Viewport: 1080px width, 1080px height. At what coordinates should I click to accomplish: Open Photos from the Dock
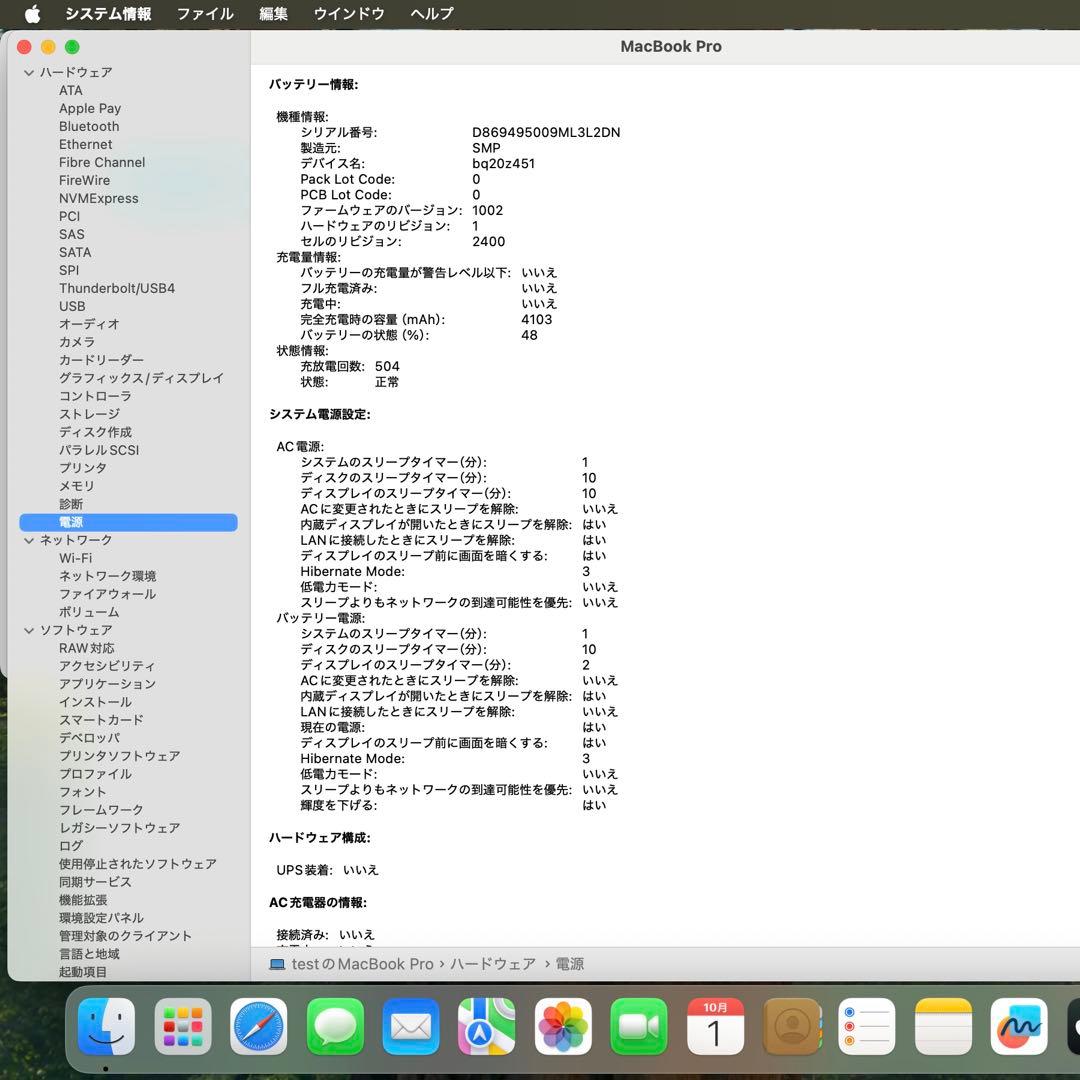[x=562, y=1026]
